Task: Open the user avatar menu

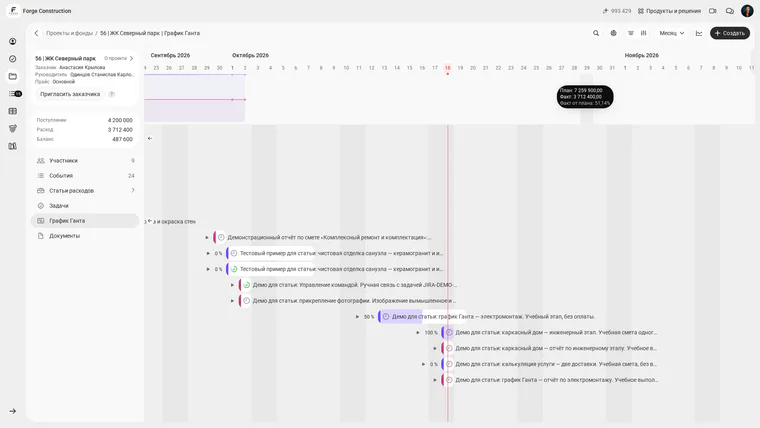Action: click(747, 11)
